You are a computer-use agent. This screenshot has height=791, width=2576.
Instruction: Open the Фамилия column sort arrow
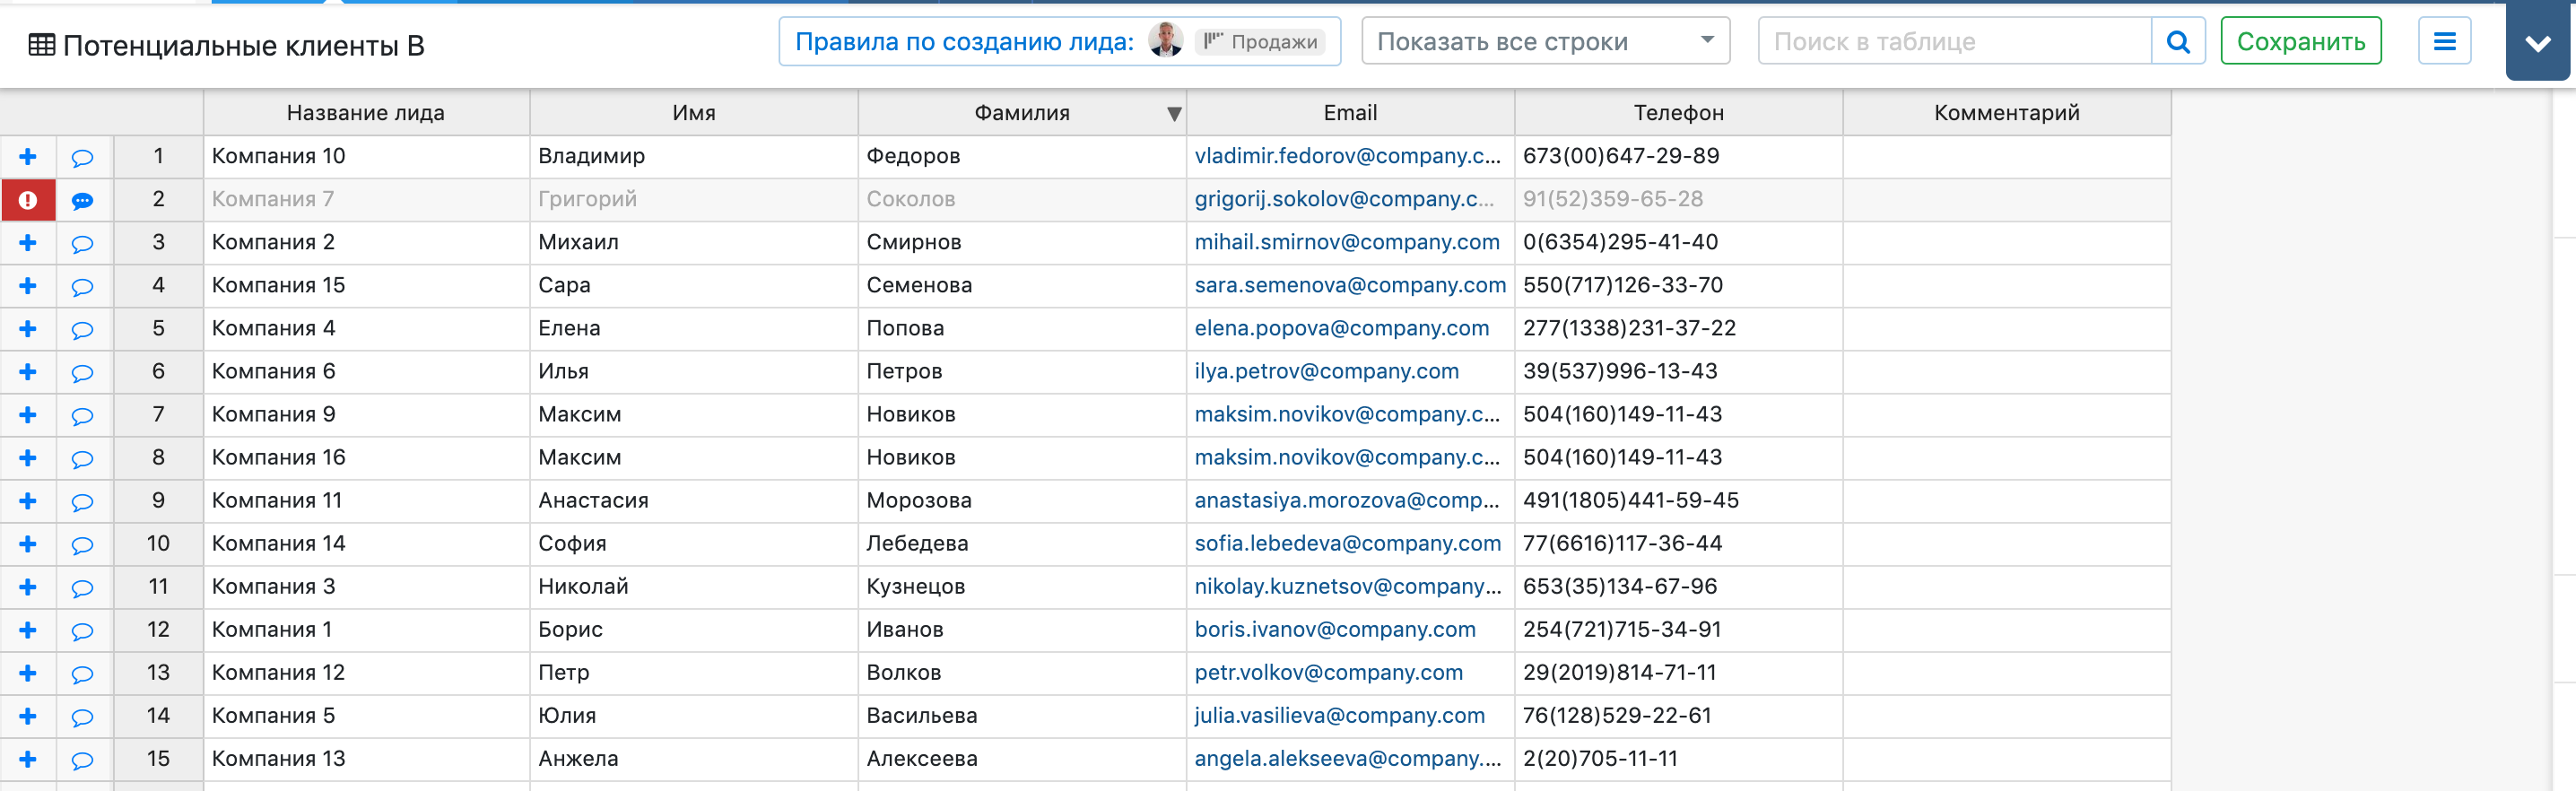point(1174,114)
